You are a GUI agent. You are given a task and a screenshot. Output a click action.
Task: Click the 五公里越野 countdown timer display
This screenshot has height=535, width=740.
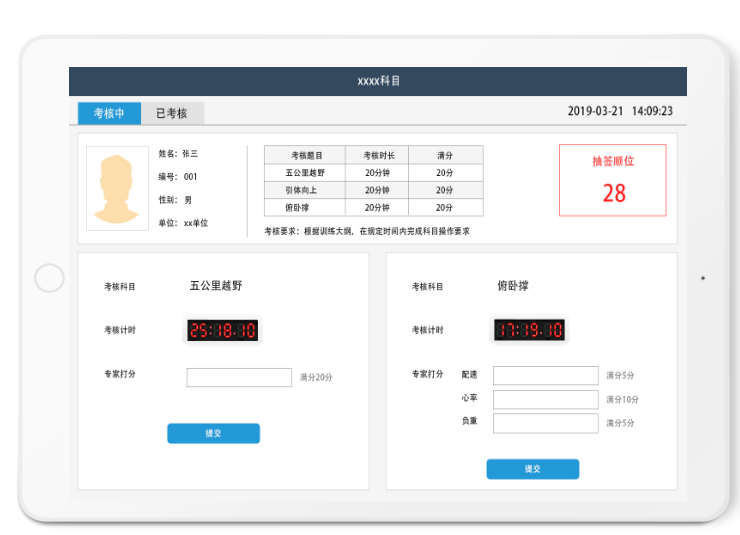(222, 330)
